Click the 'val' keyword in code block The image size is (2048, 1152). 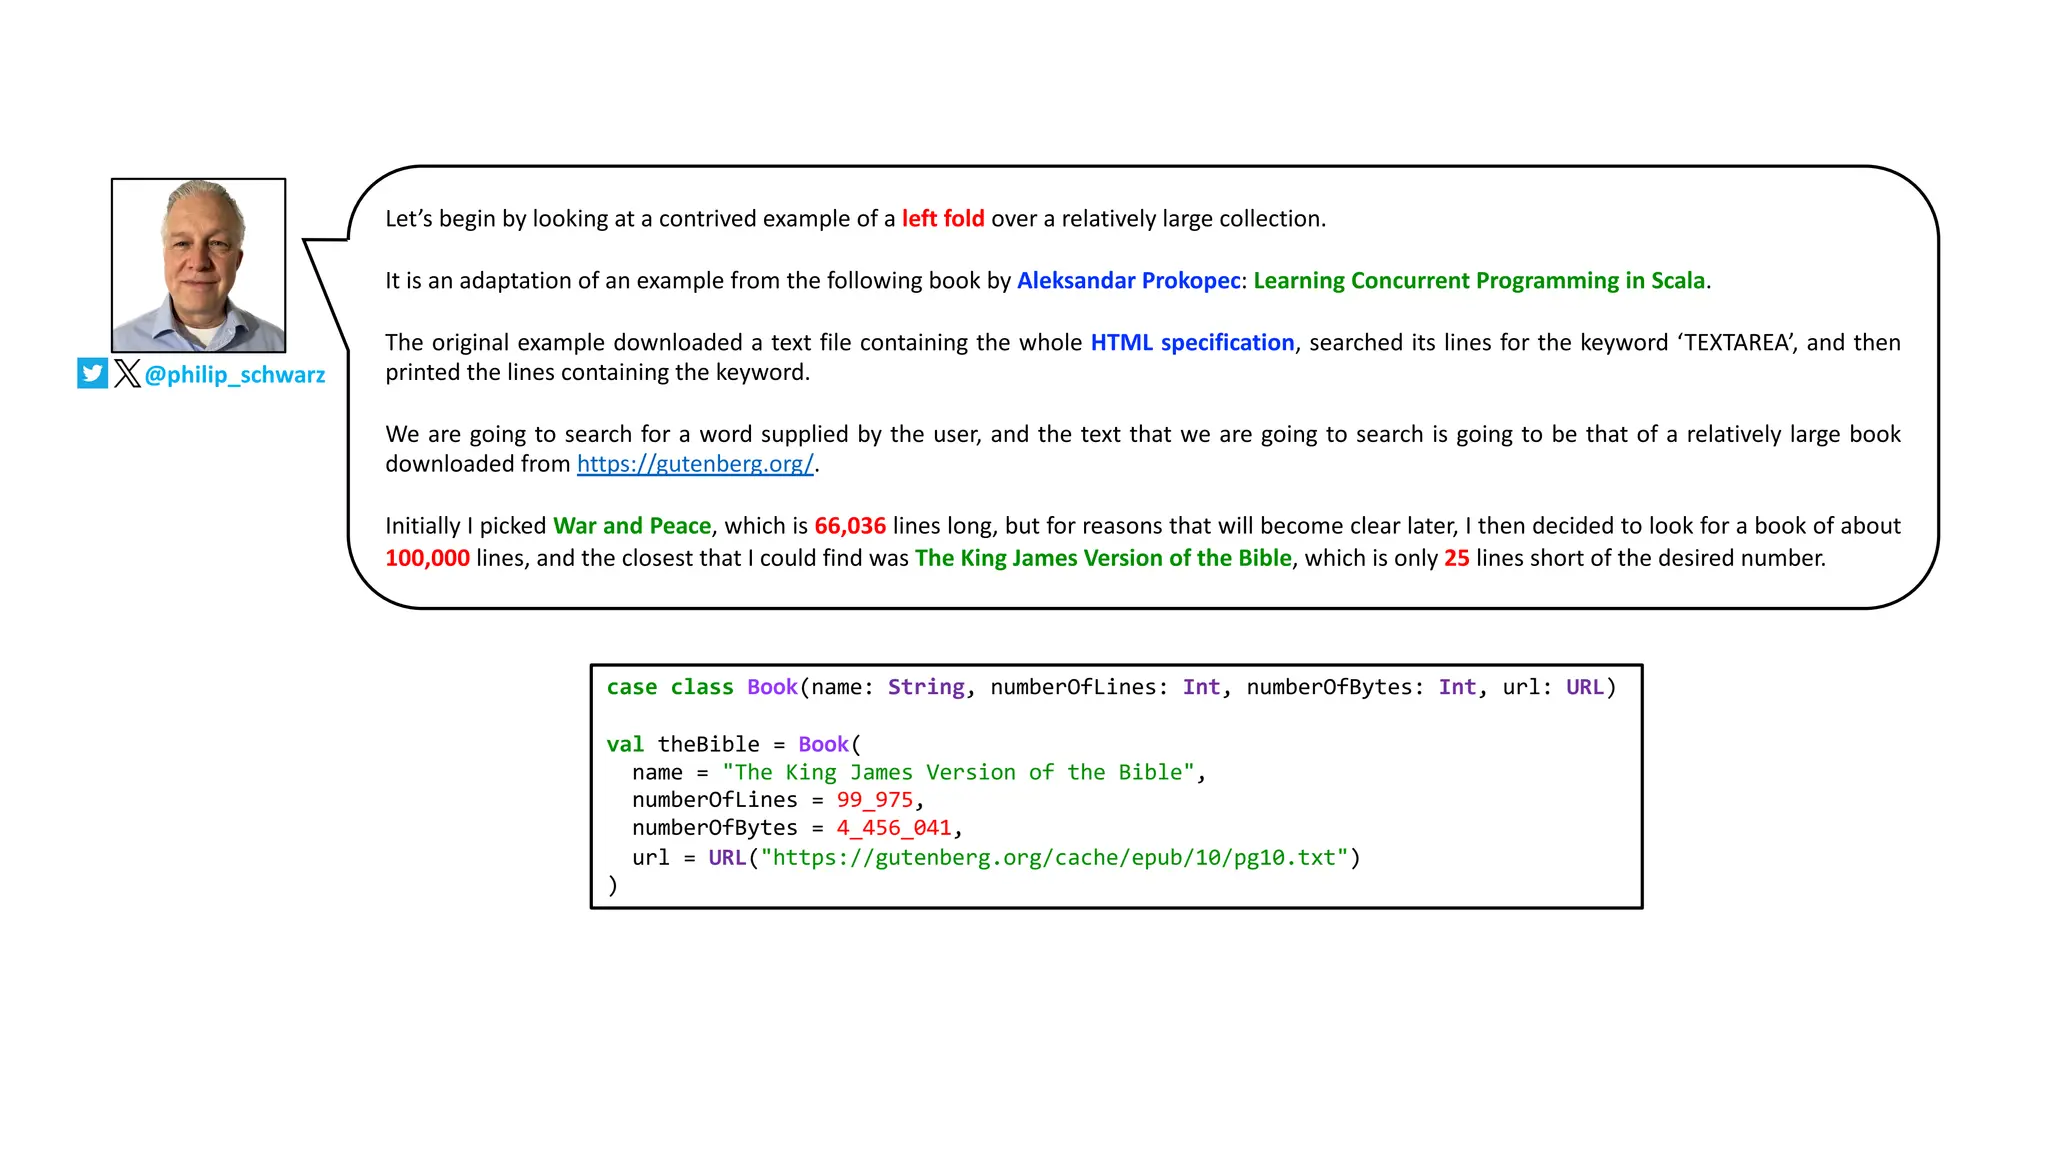[x=624, y=744]
